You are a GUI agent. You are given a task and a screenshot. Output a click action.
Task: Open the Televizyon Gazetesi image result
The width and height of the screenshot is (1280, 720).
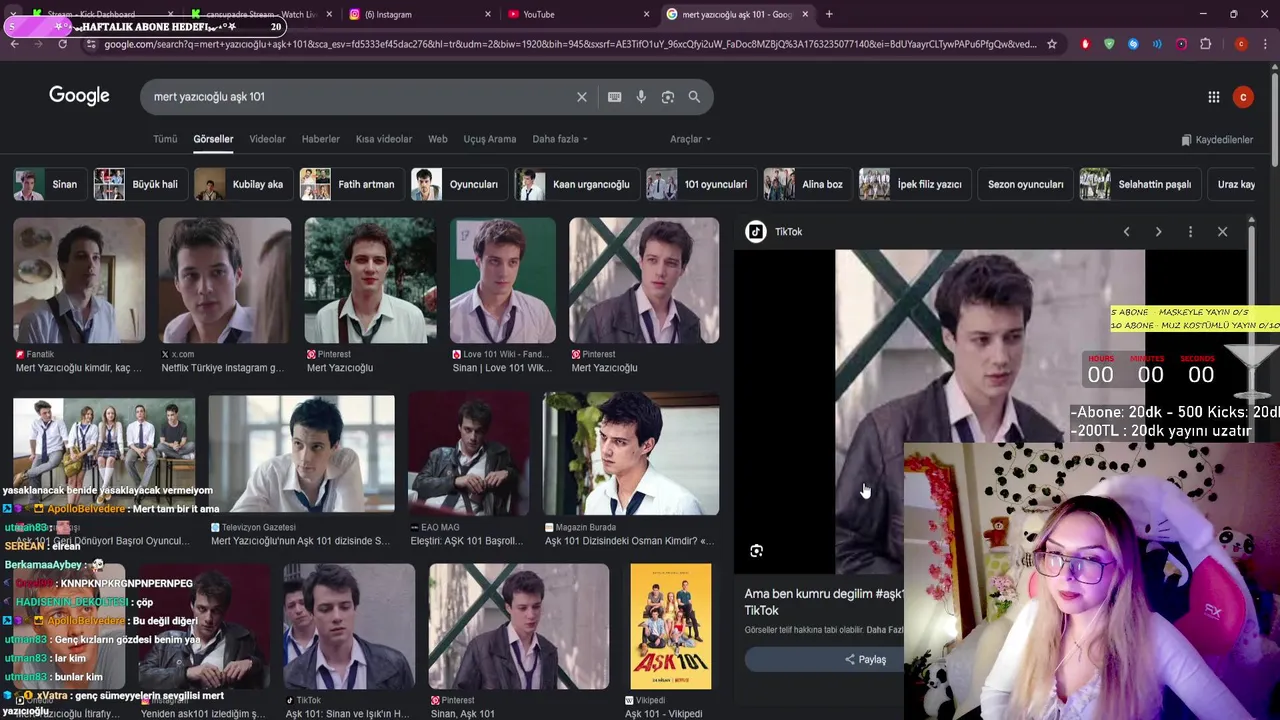[301, 455]
